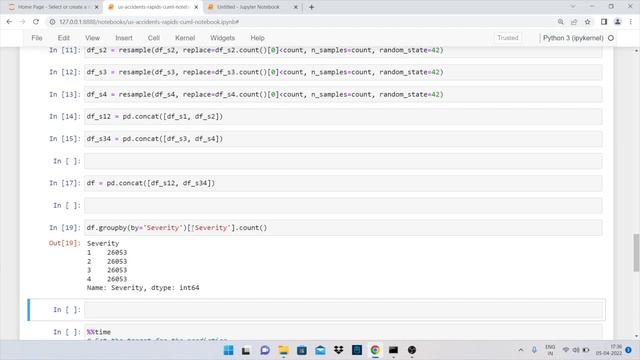Click empty cell below In [15]

point(343,161)
